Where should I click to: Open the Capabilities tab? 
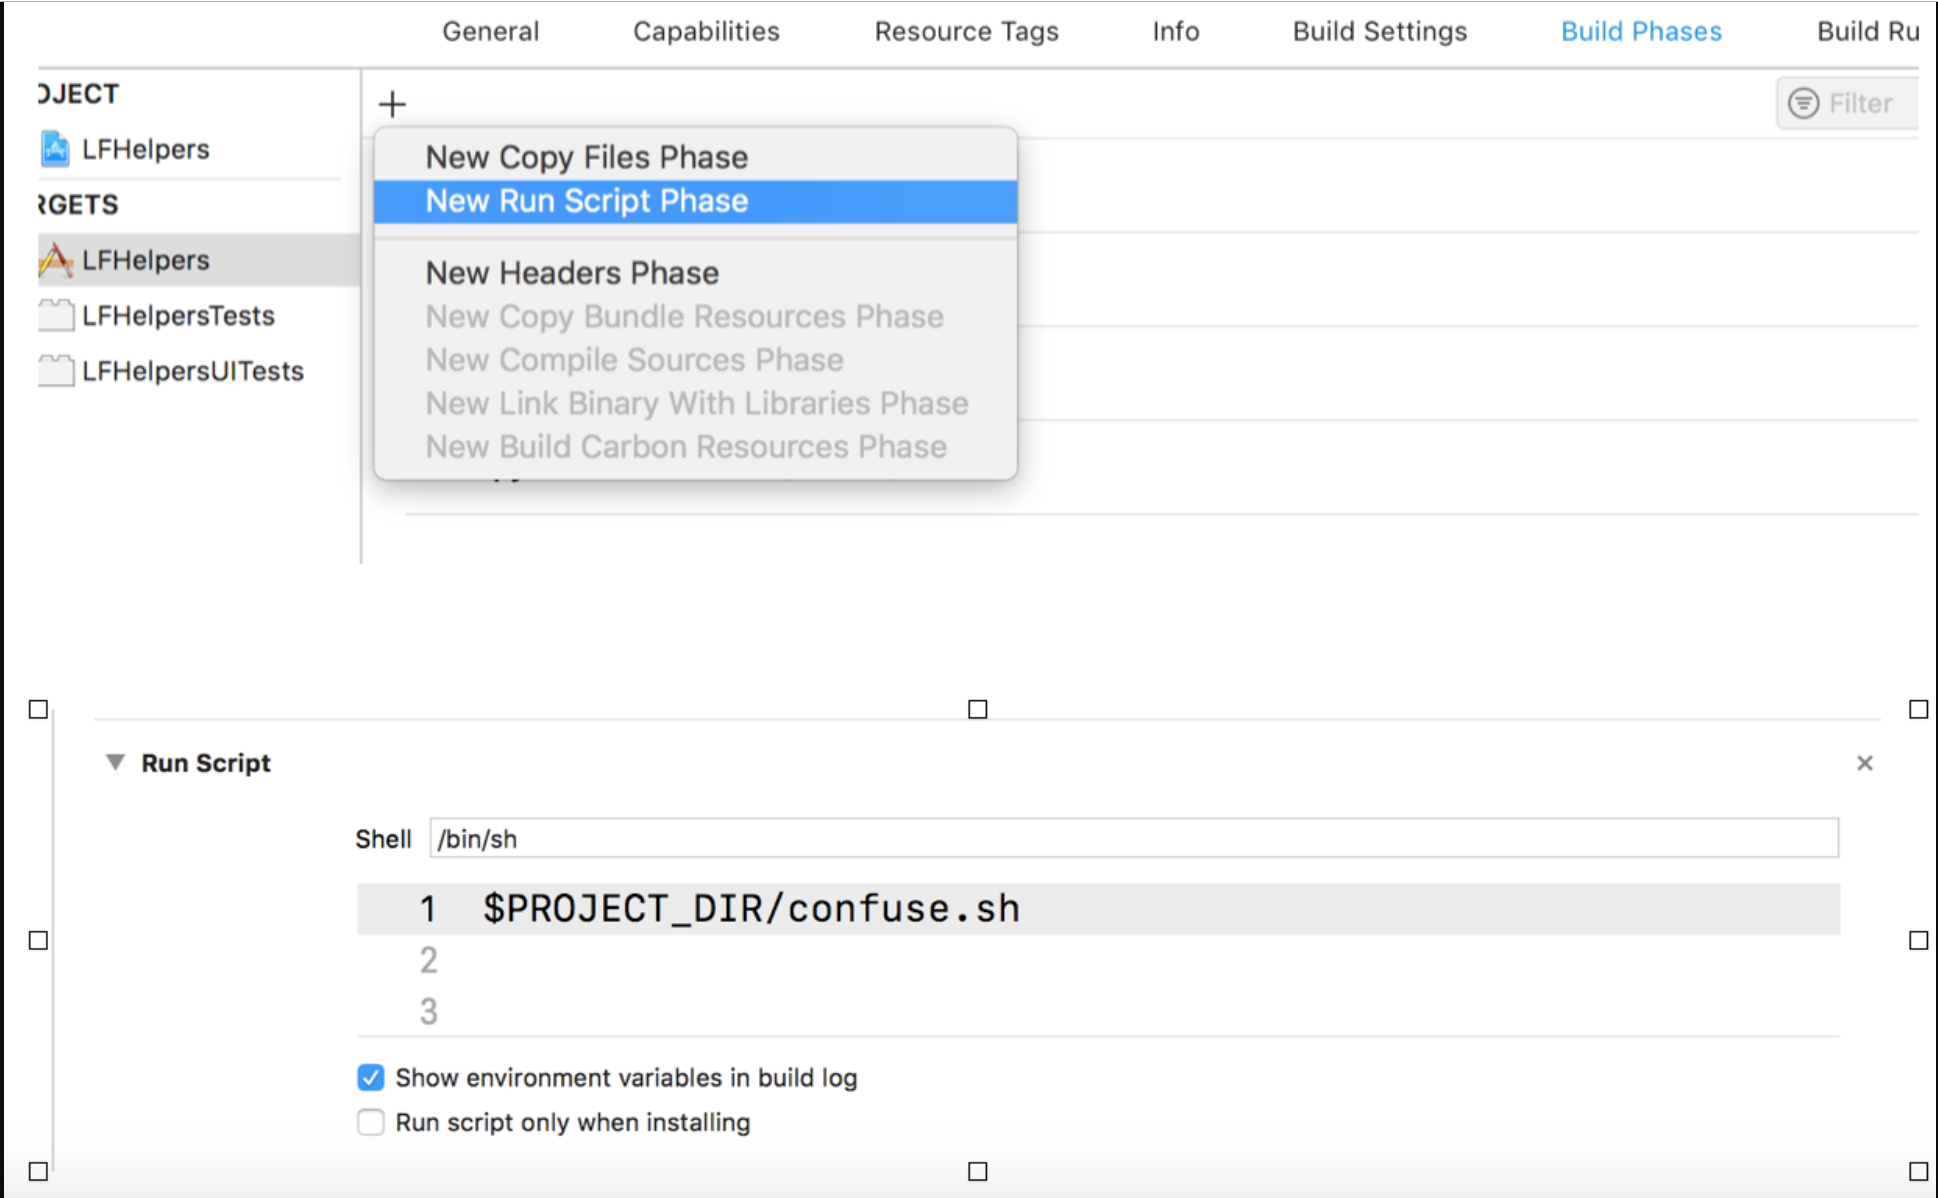706,31
